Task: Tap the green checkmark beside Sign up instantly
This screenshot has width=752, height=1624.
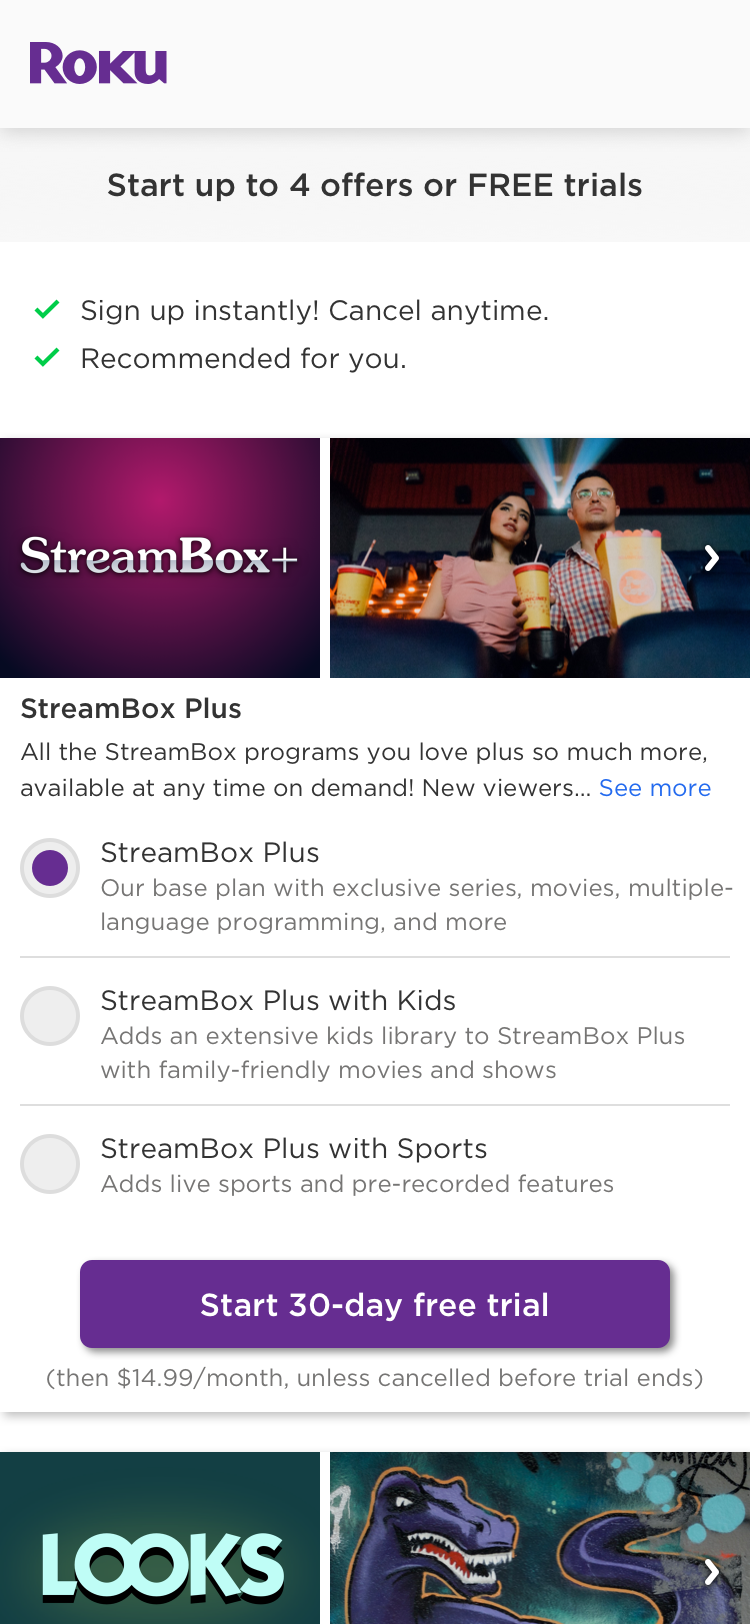Action: 47,310
